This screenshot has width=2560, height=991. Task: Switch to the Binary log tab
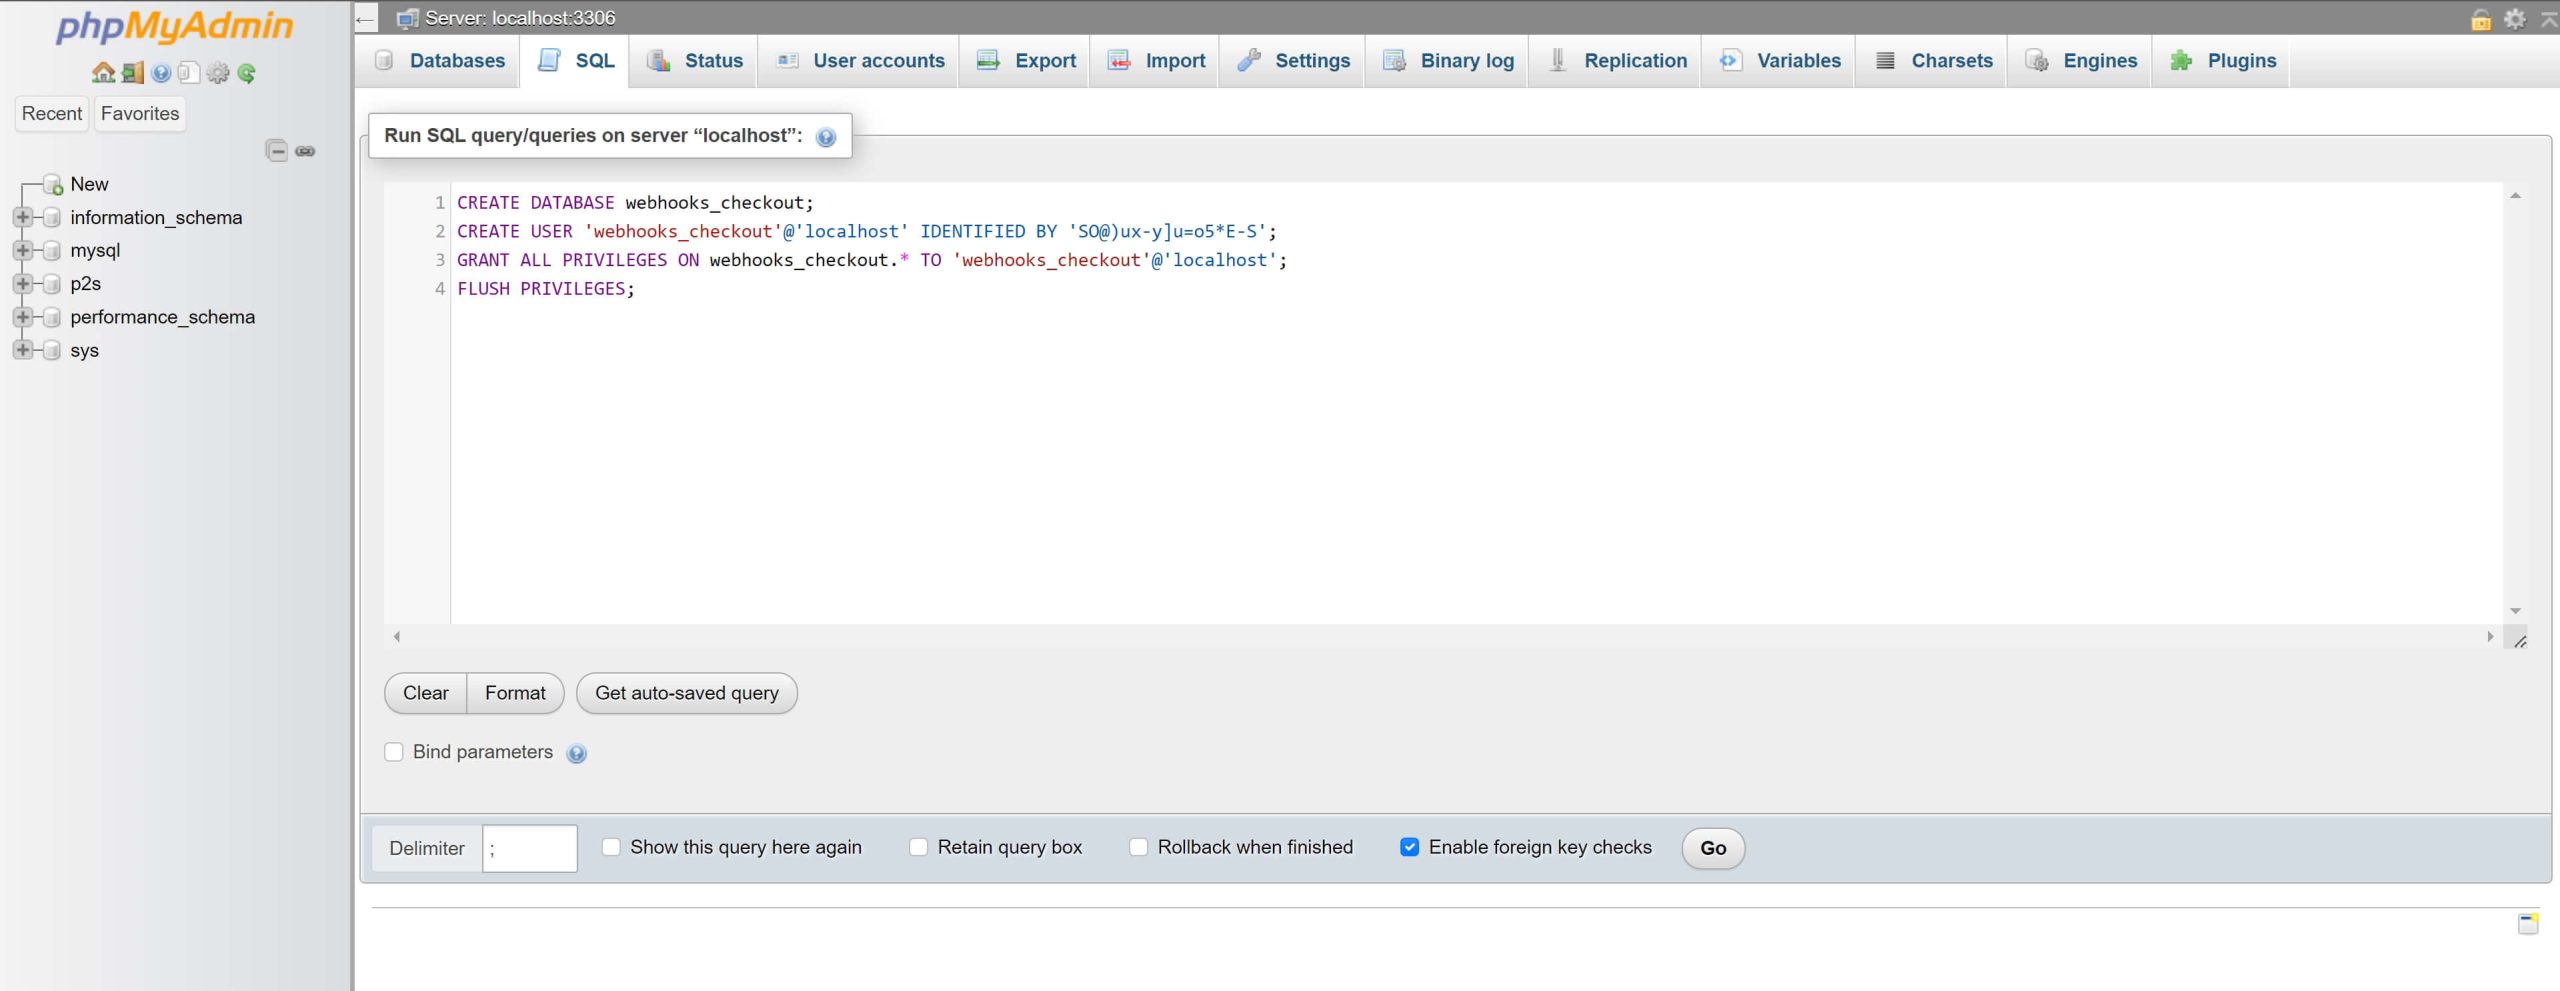(1447, 61)
